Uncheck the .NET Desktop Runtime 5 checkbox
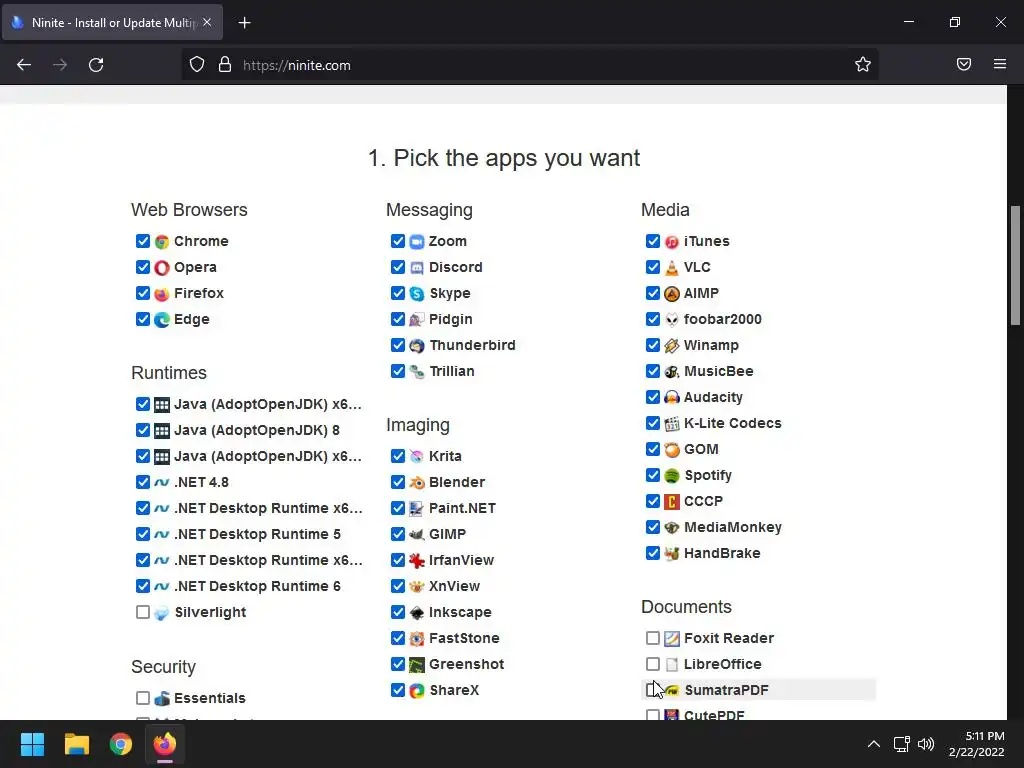1024x768 pixels. tap(143, 534)
